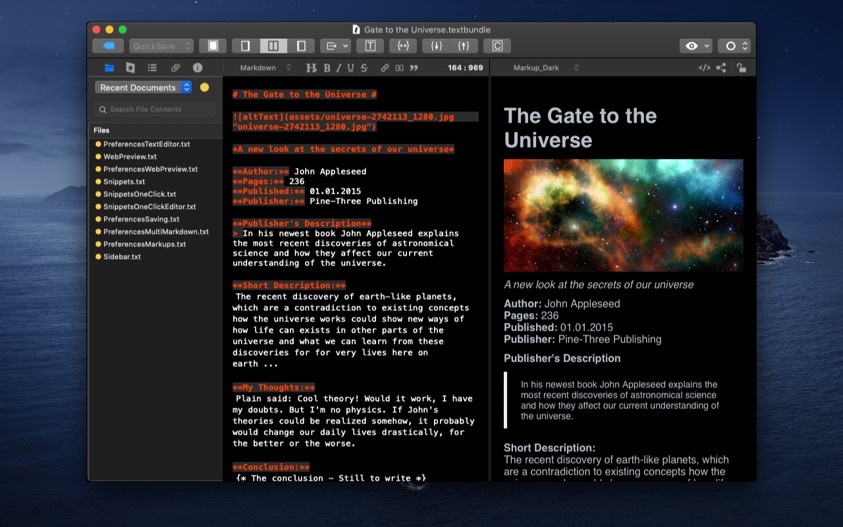This screenshot has width=843, height=527.
Task: Click the boxed T text tool icon
Action: pyautogui.click(x=370, y=46)
